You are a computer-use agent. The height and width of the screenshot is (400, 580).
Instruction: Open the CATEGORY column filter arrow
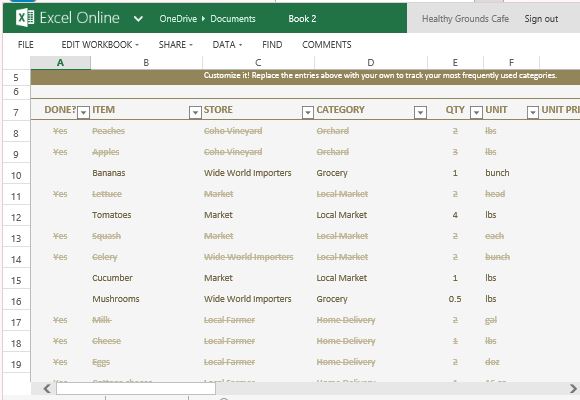point(420,112)
